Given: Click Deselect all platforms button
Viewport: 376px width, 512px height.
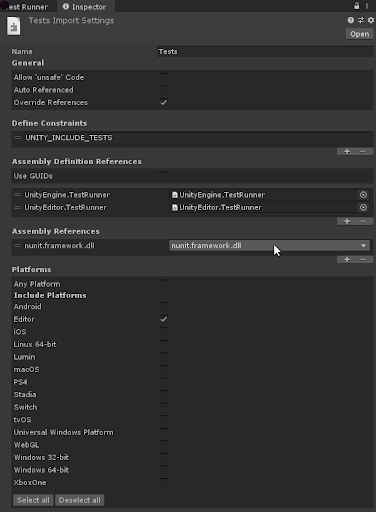Looking at the screenshot, I should (80, 500).
